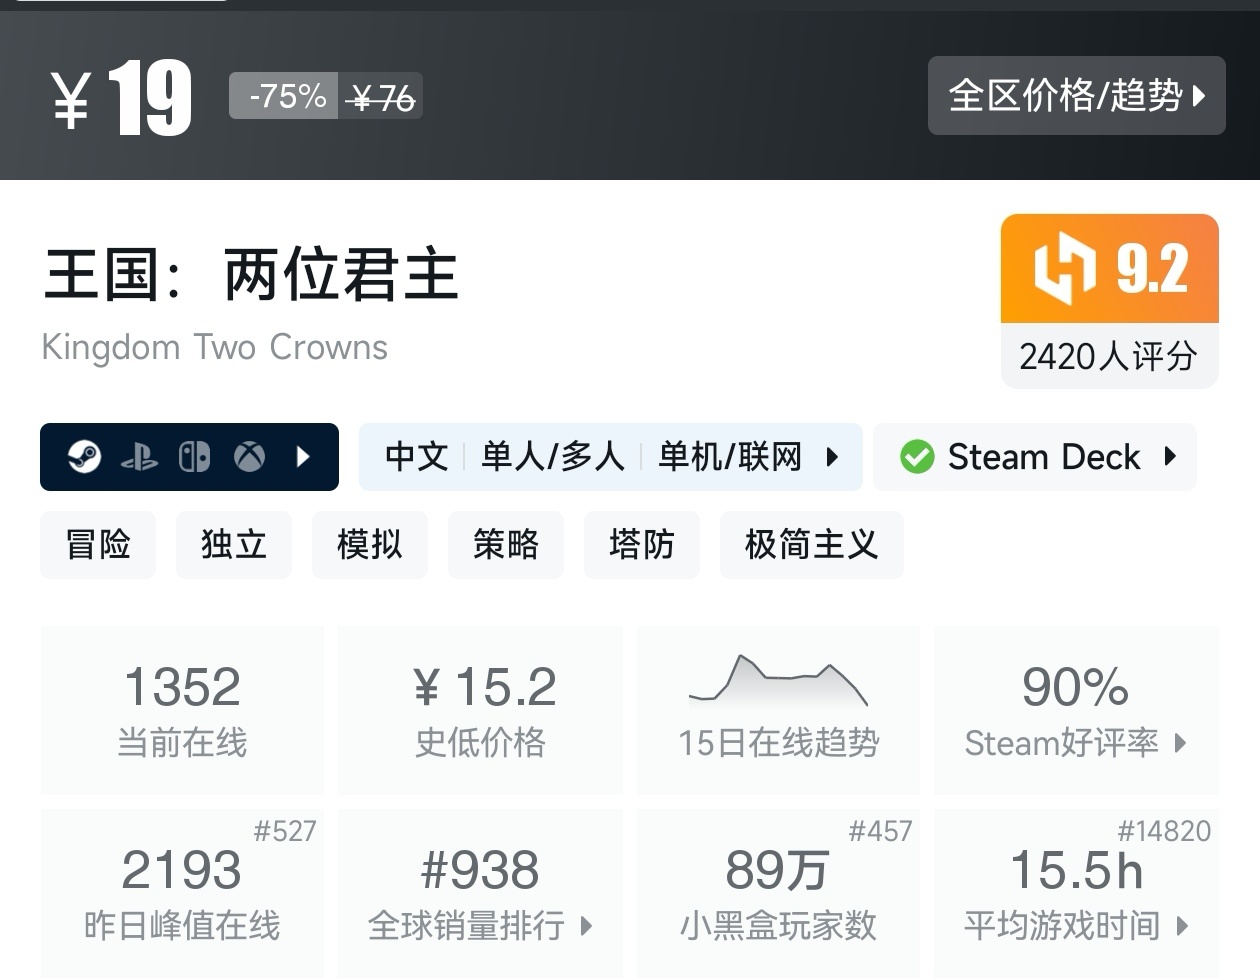Click the PlayStation platform icon
The image size is (1260, 978).
point(139,457)
